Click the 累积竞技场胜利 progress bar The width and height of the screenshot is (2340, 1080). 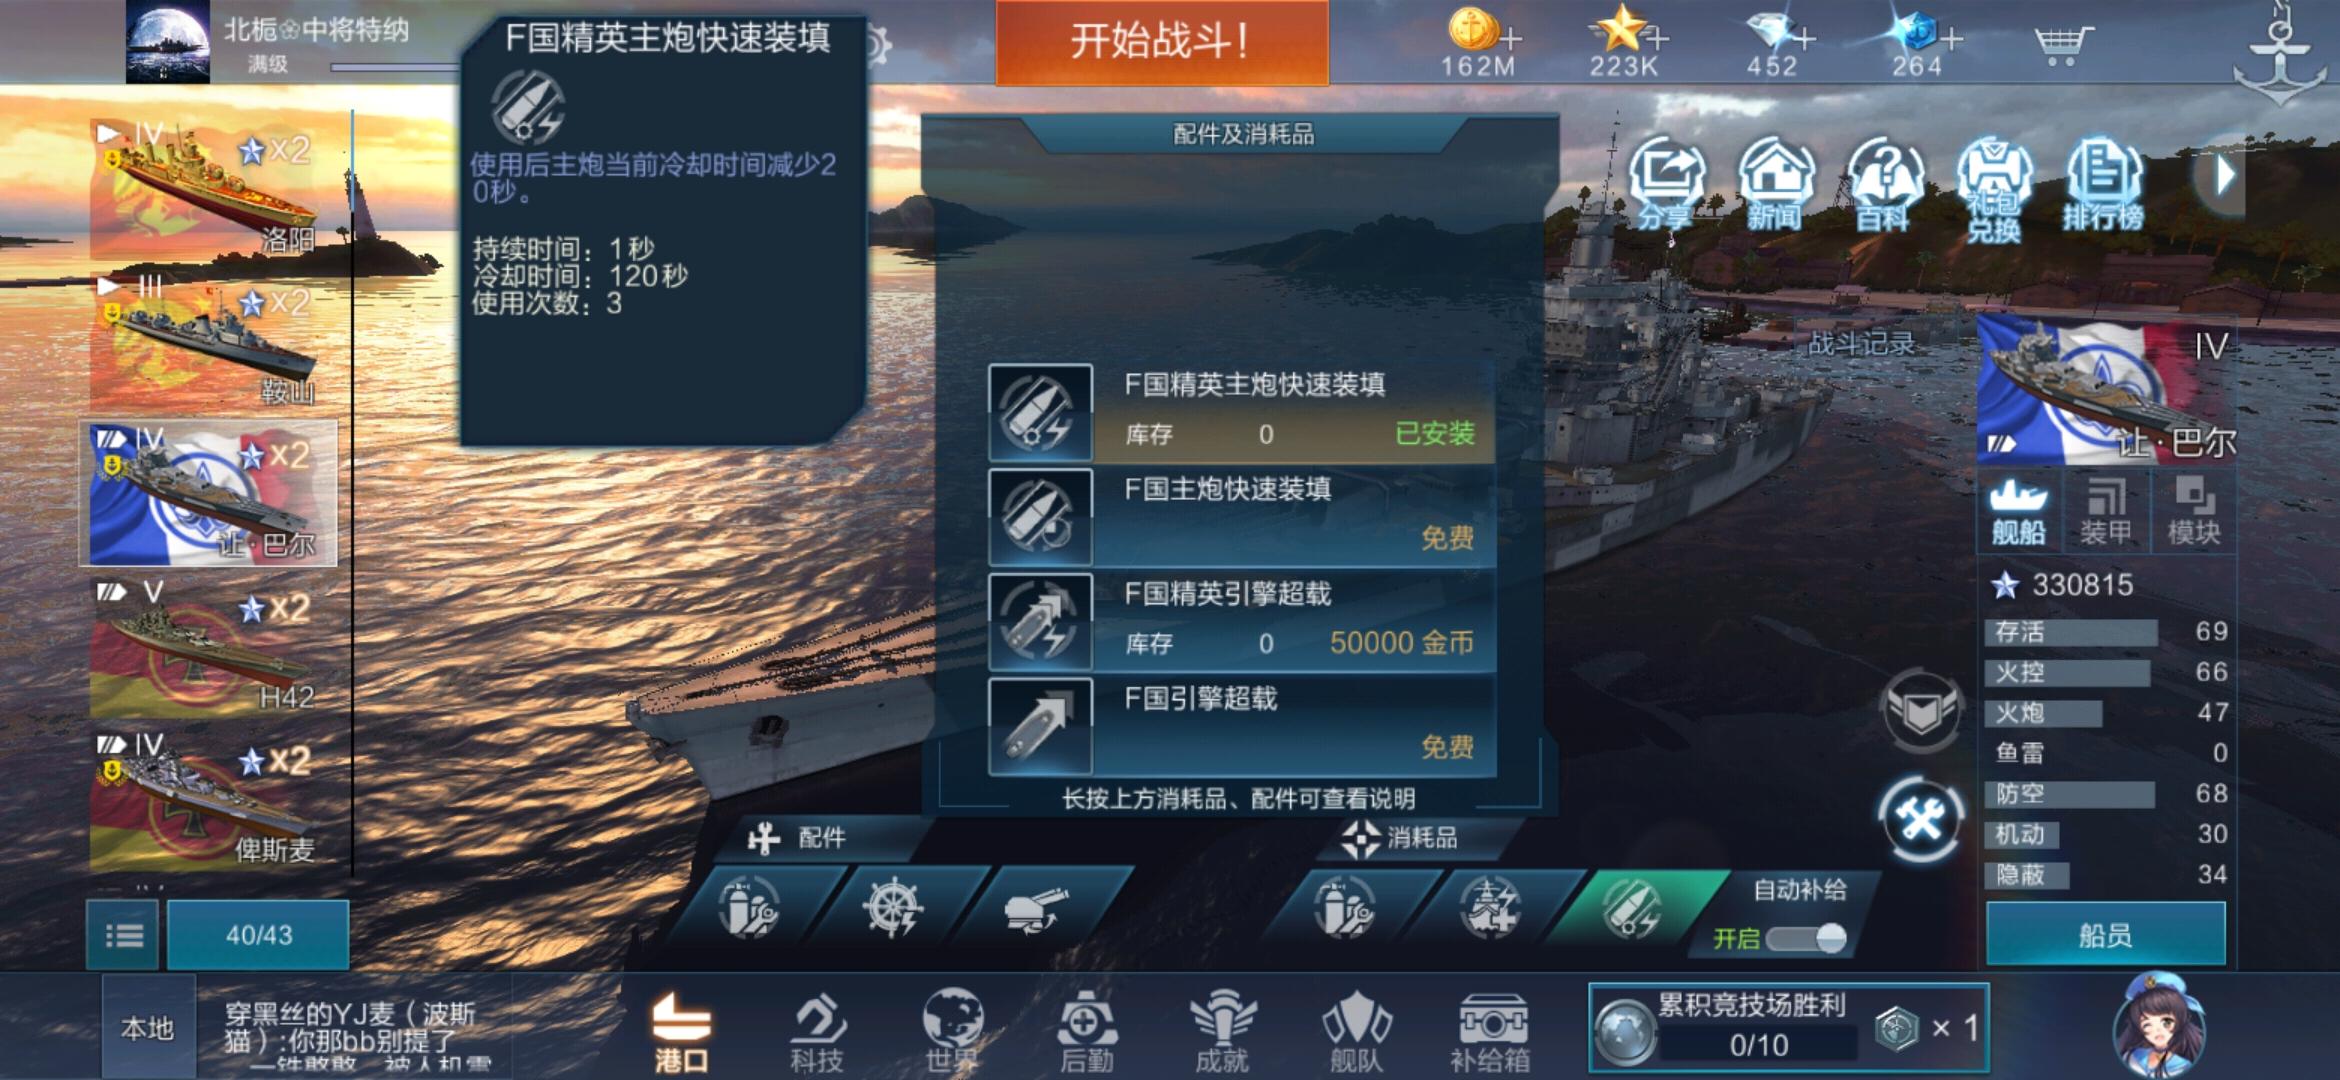[1757, 1045]
